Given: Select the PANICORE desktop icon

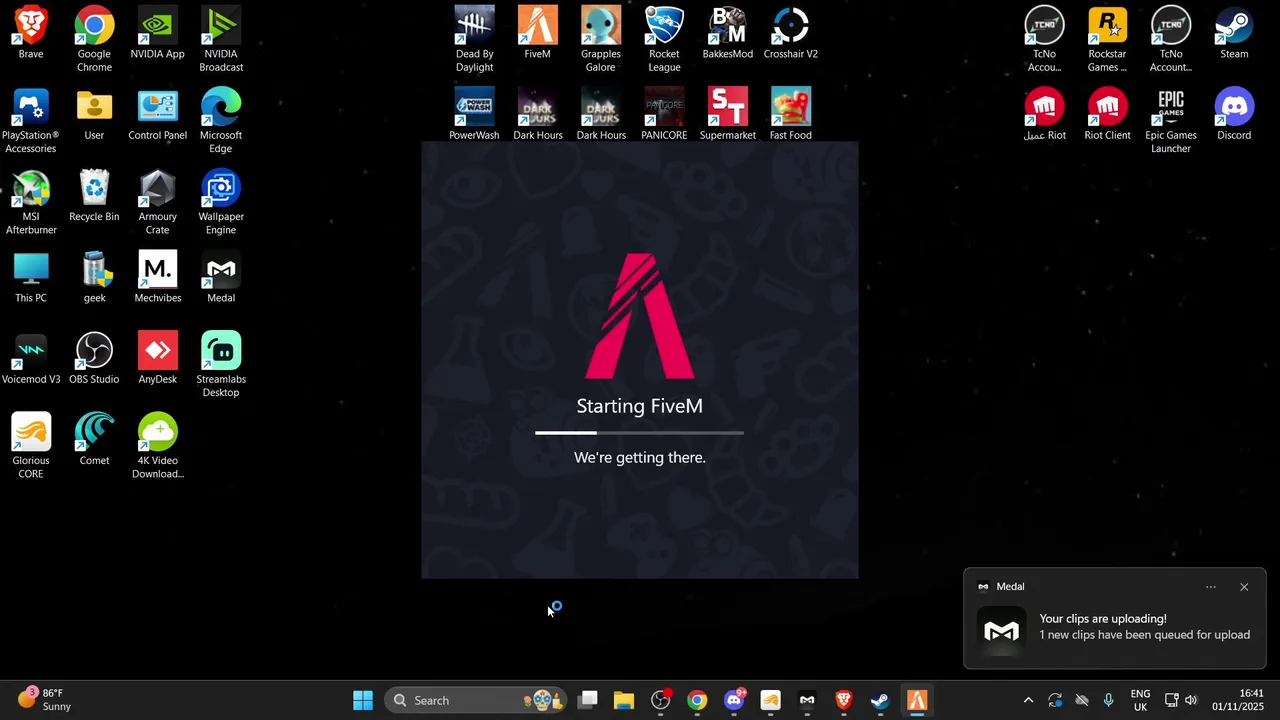Looking at the screenshot, I should (664, 114).
